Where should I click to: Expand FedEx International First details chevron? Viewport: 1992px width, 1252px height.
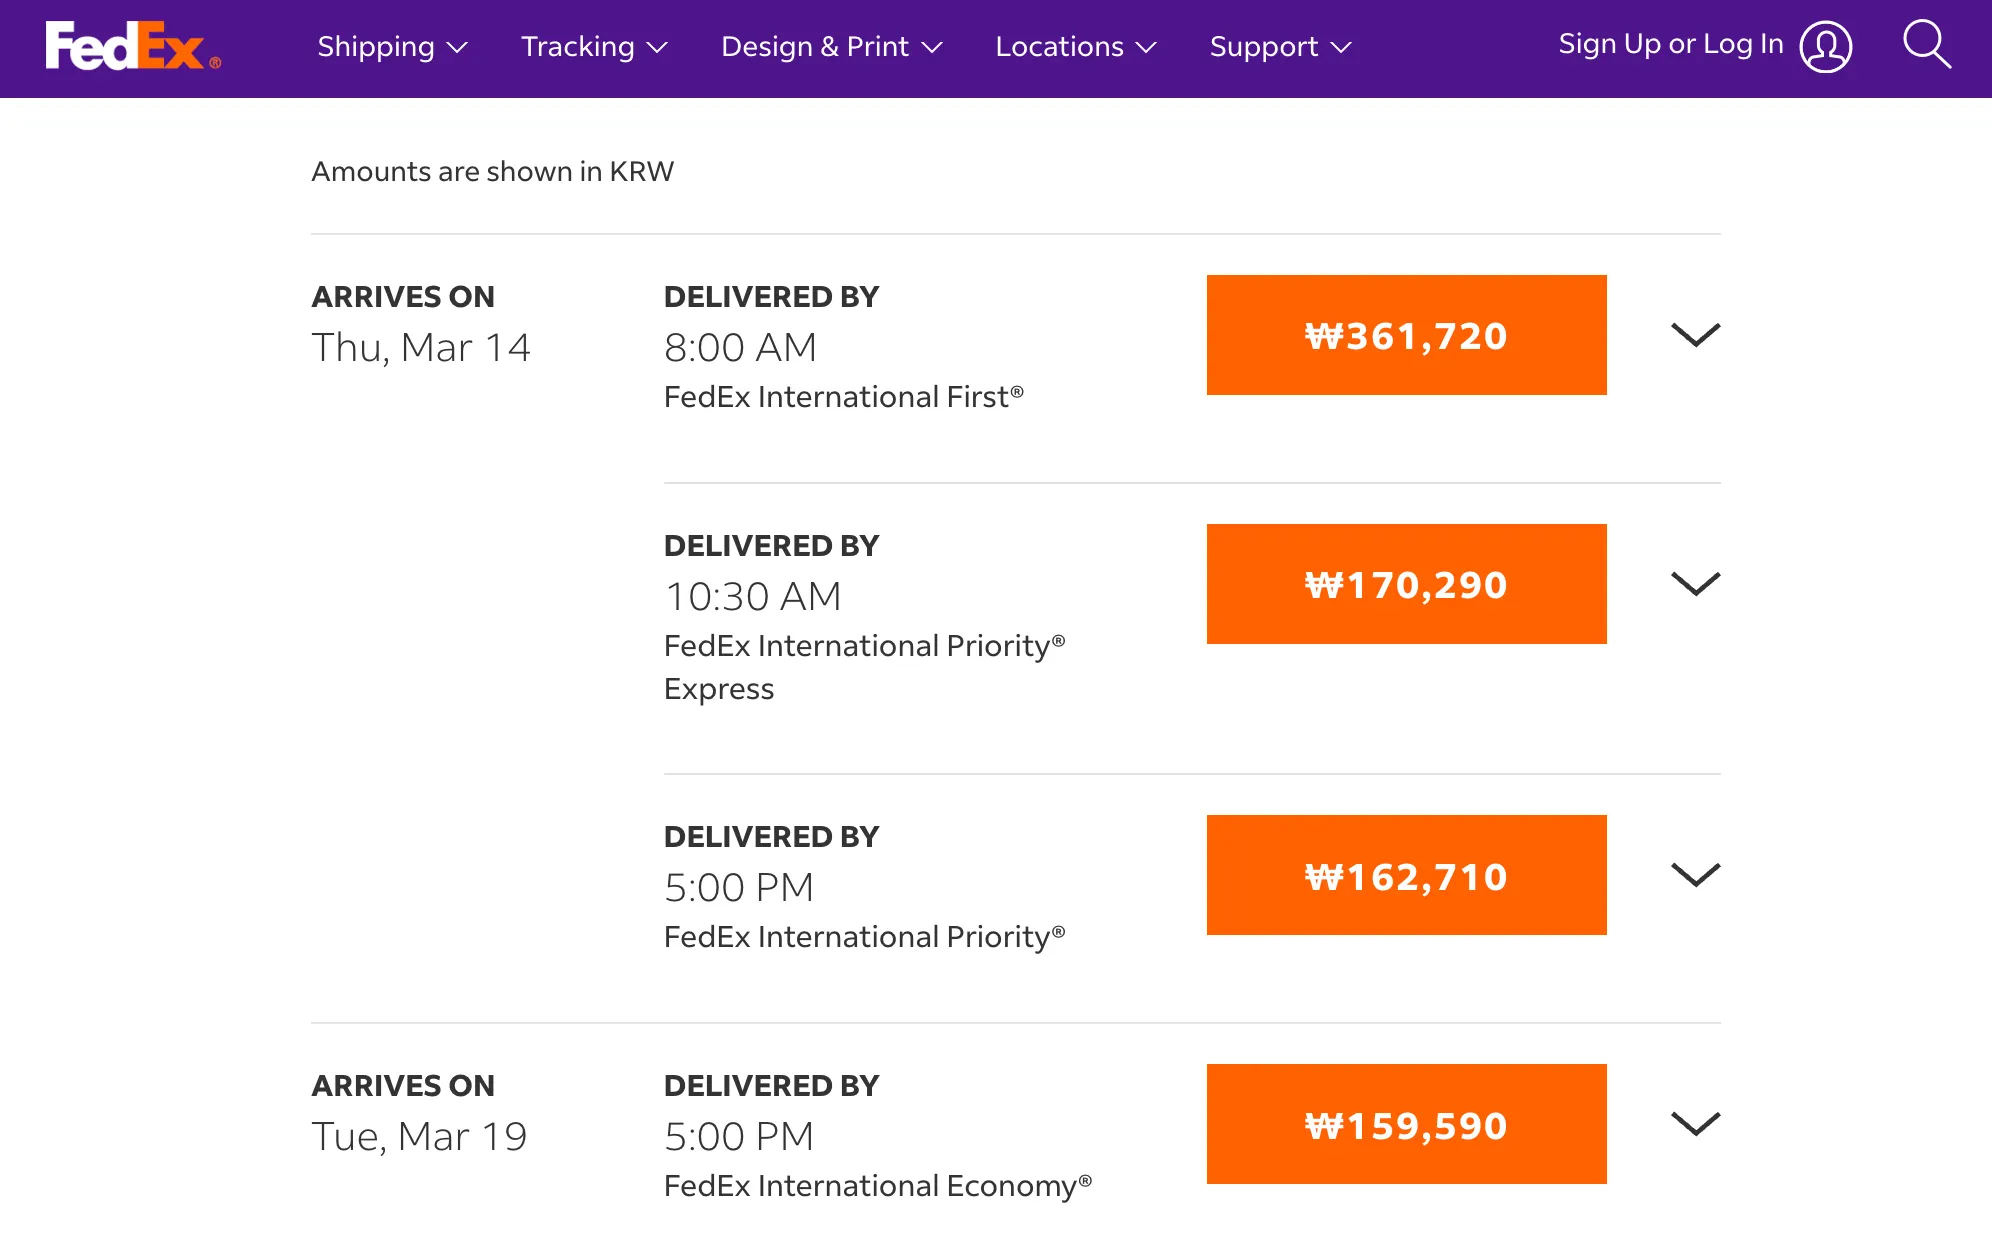point(1695,335)
